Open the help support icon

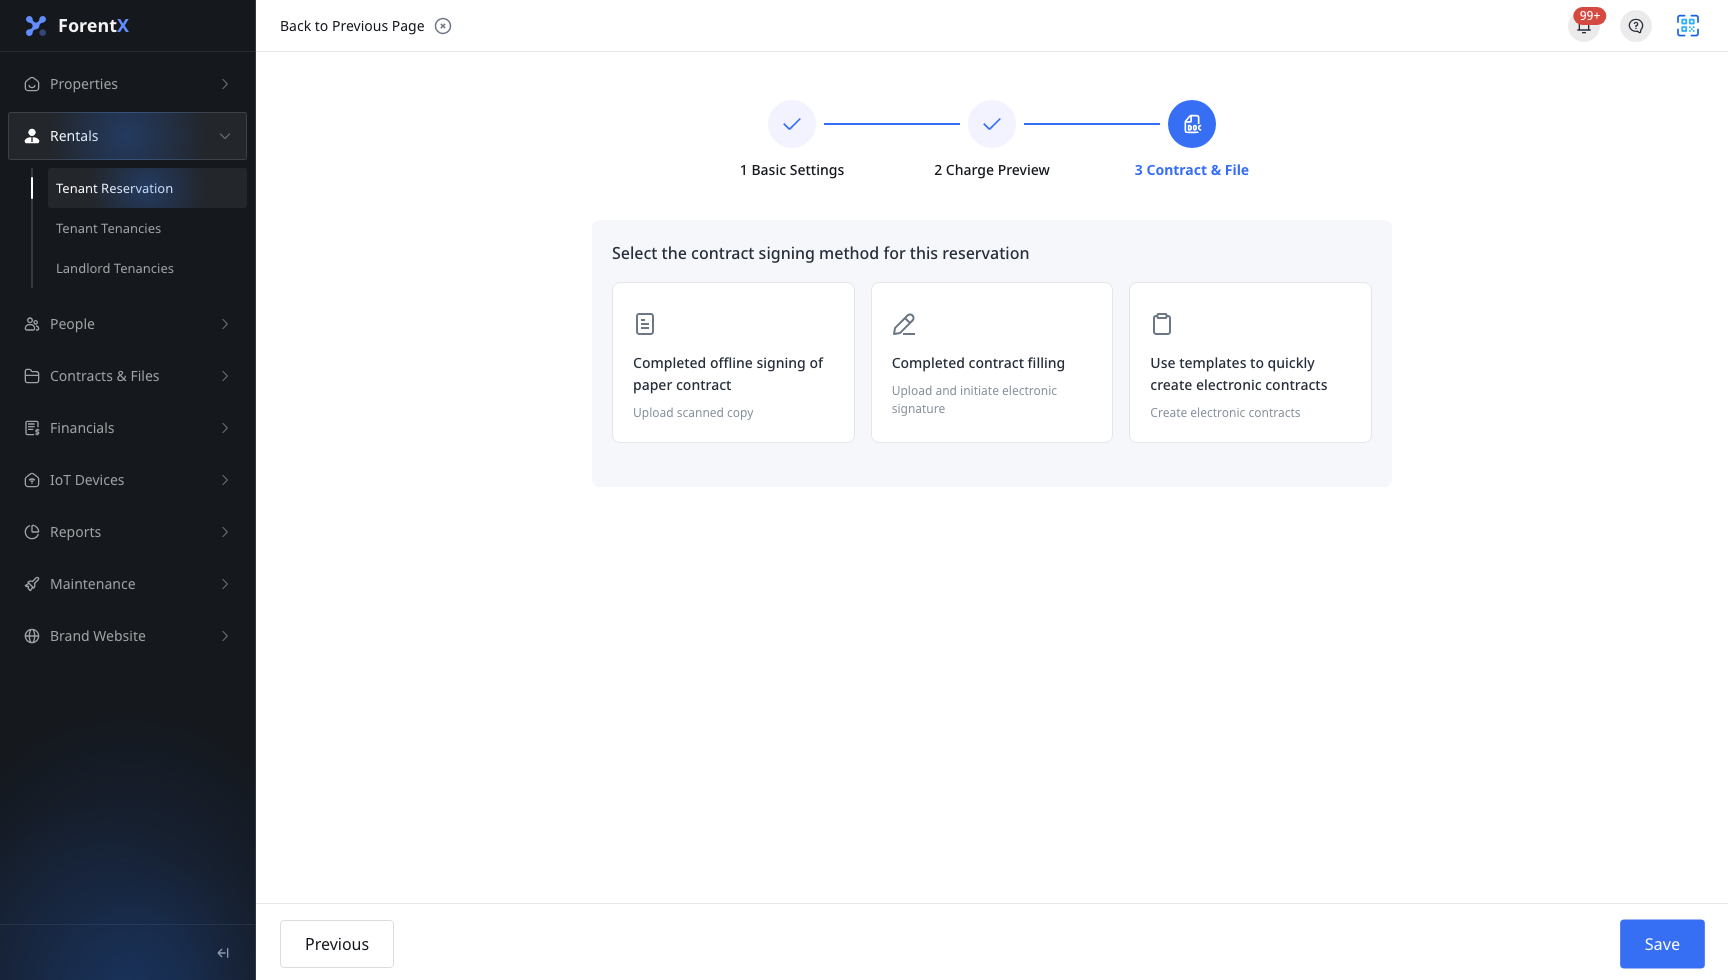click(x=1636, y=26)
